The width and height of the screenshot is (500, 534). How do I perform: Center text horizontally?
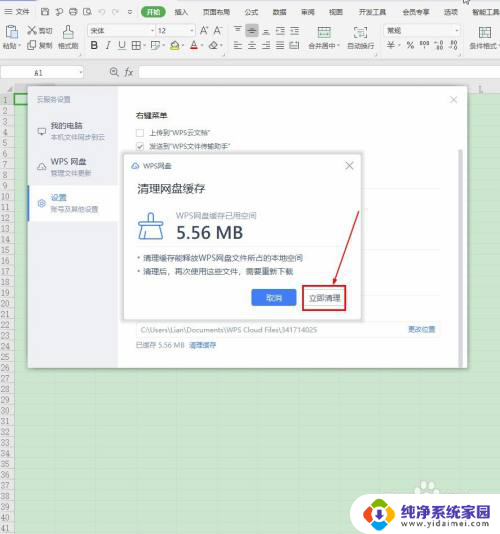click(252, 45)
